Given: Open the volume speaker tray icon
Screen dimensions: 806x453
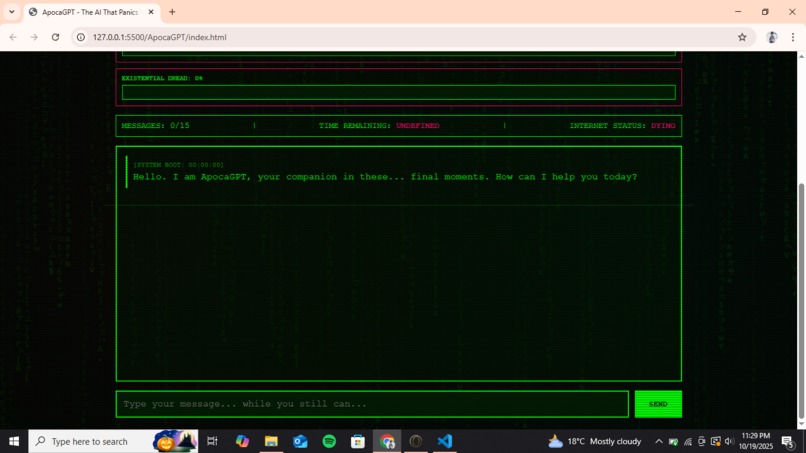Looking at the screenshot, I should point(729,441).
